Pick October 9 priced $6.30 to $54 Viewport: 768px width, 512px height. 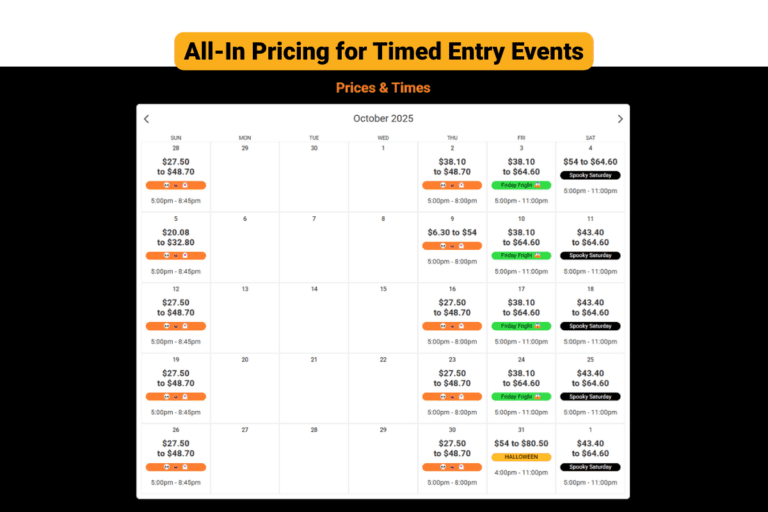(452, 247)
